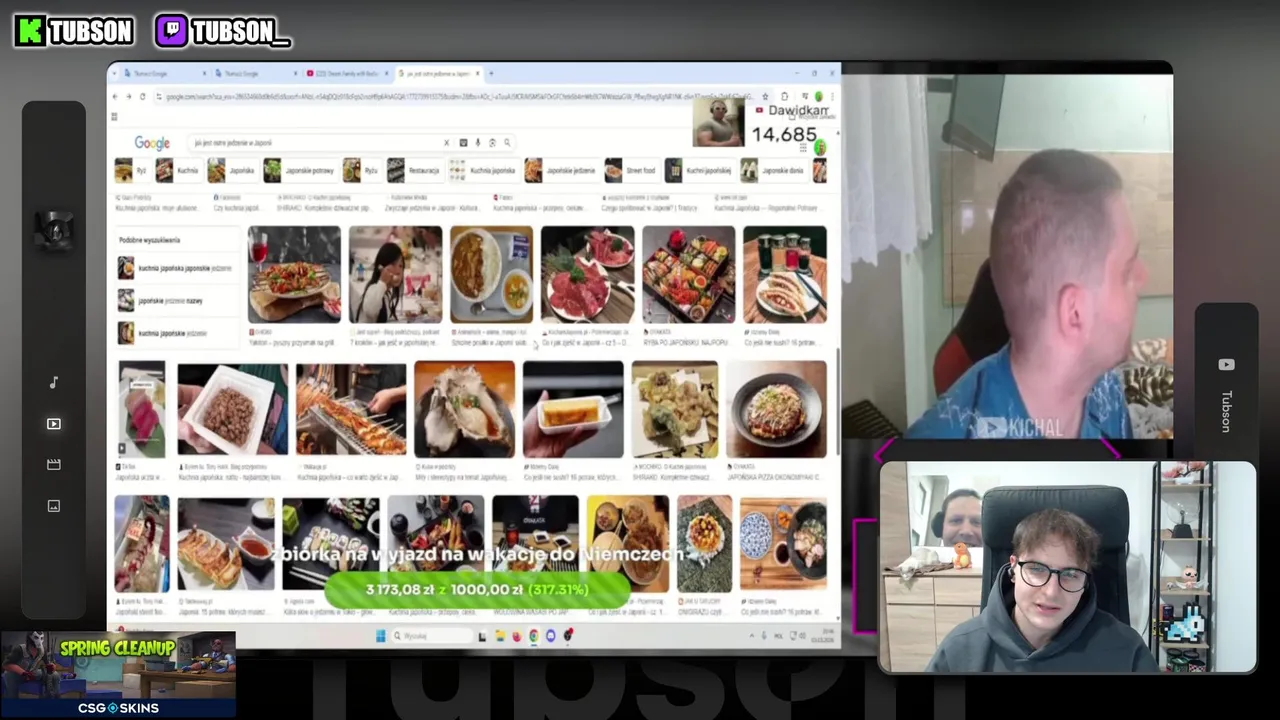1280x720 pixels.
Task: Click the Twitch logo beside TUBSON_
Action: tap(171, 31)
